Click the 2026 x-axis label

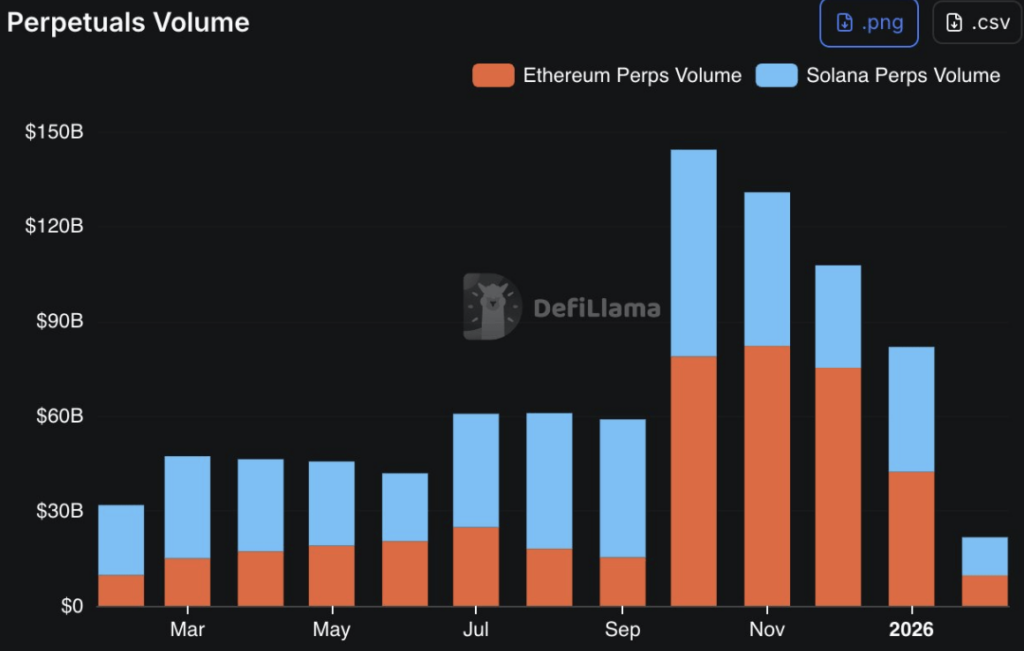[x=911, y=630]
